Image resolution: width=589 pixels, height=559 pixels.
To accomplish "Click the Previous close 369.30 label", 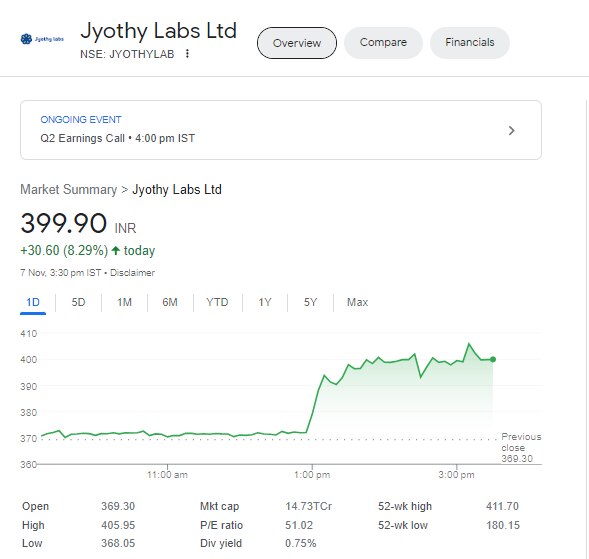I will point(521,447).
